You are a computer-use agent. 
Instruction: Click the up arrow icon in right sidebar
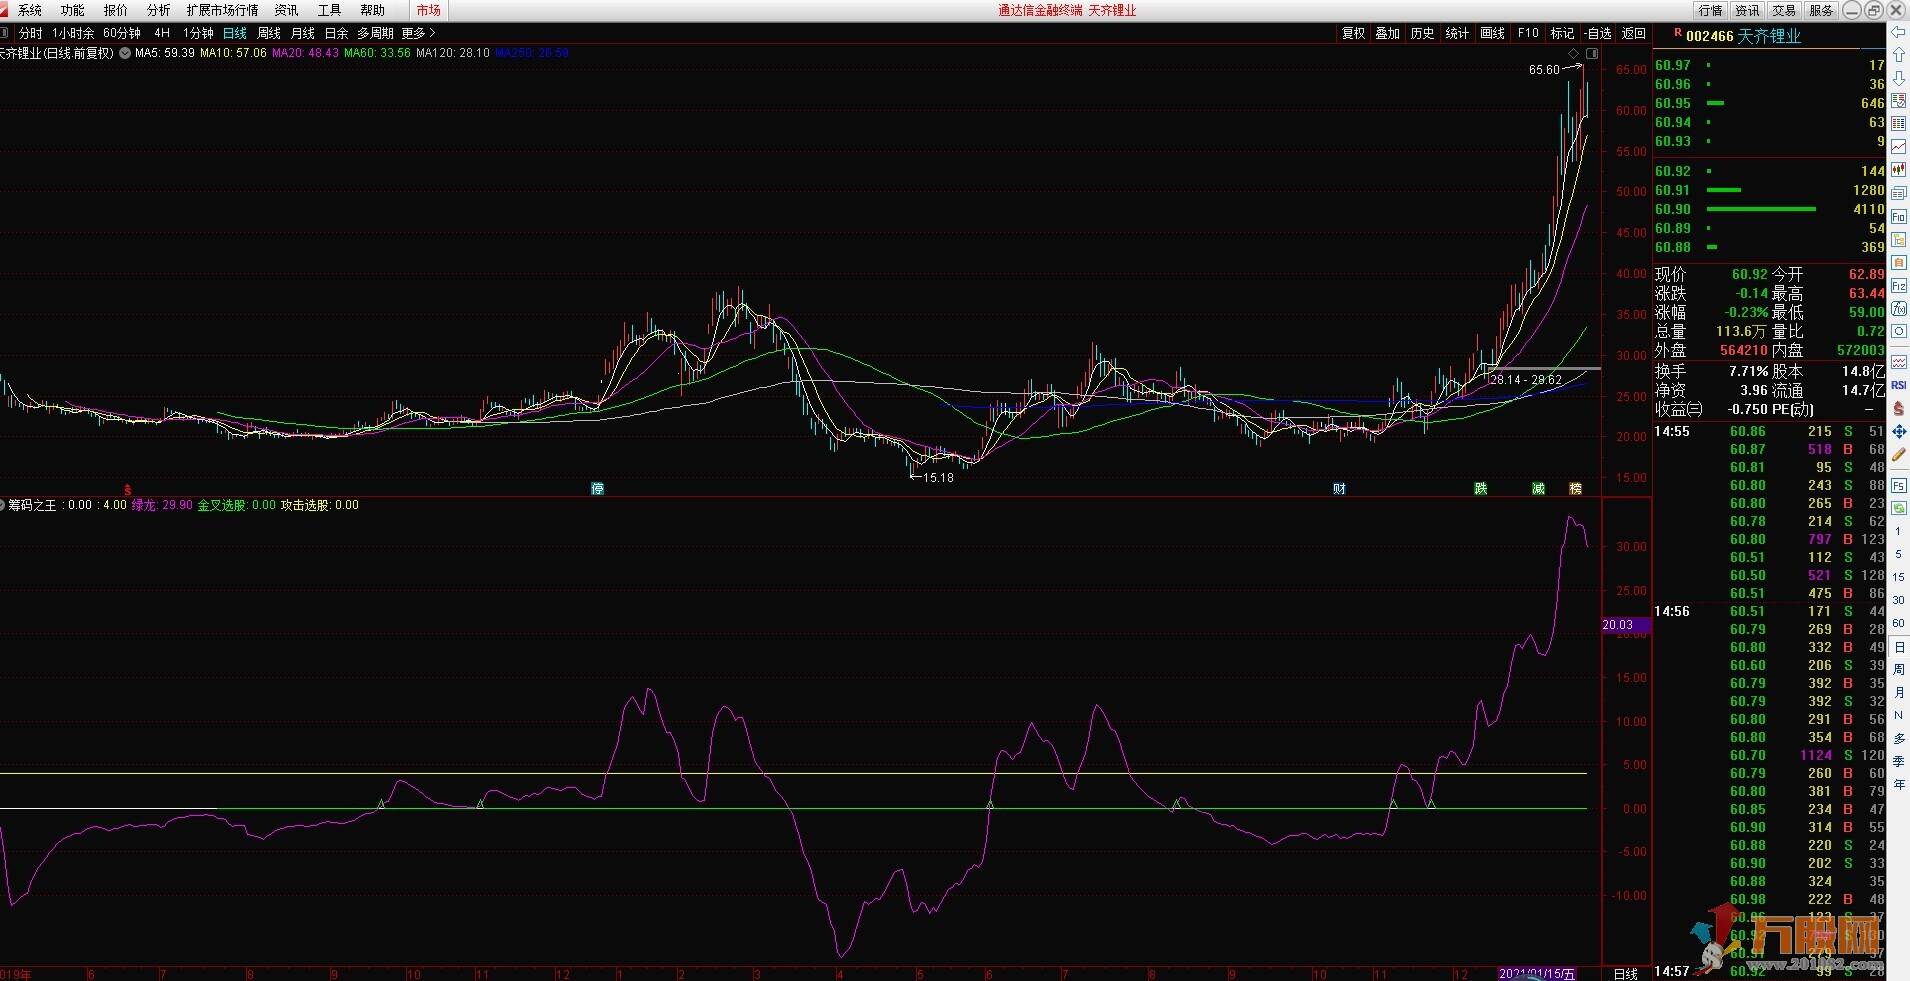coord(1898,56)
